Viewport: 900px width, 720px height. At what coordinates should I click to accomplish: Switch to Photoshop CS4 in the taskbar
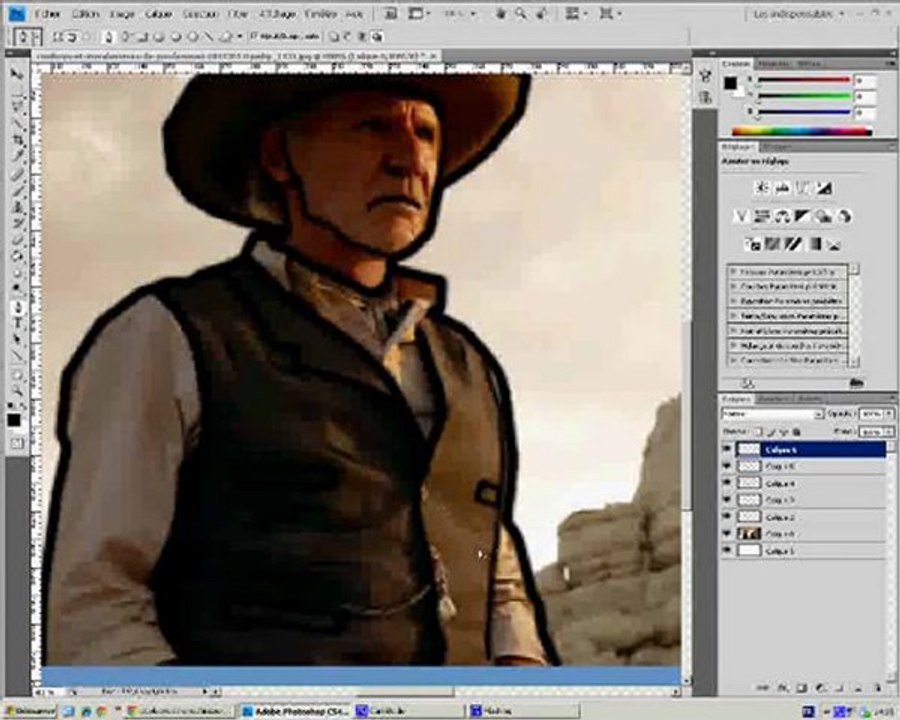click(296, 711)
